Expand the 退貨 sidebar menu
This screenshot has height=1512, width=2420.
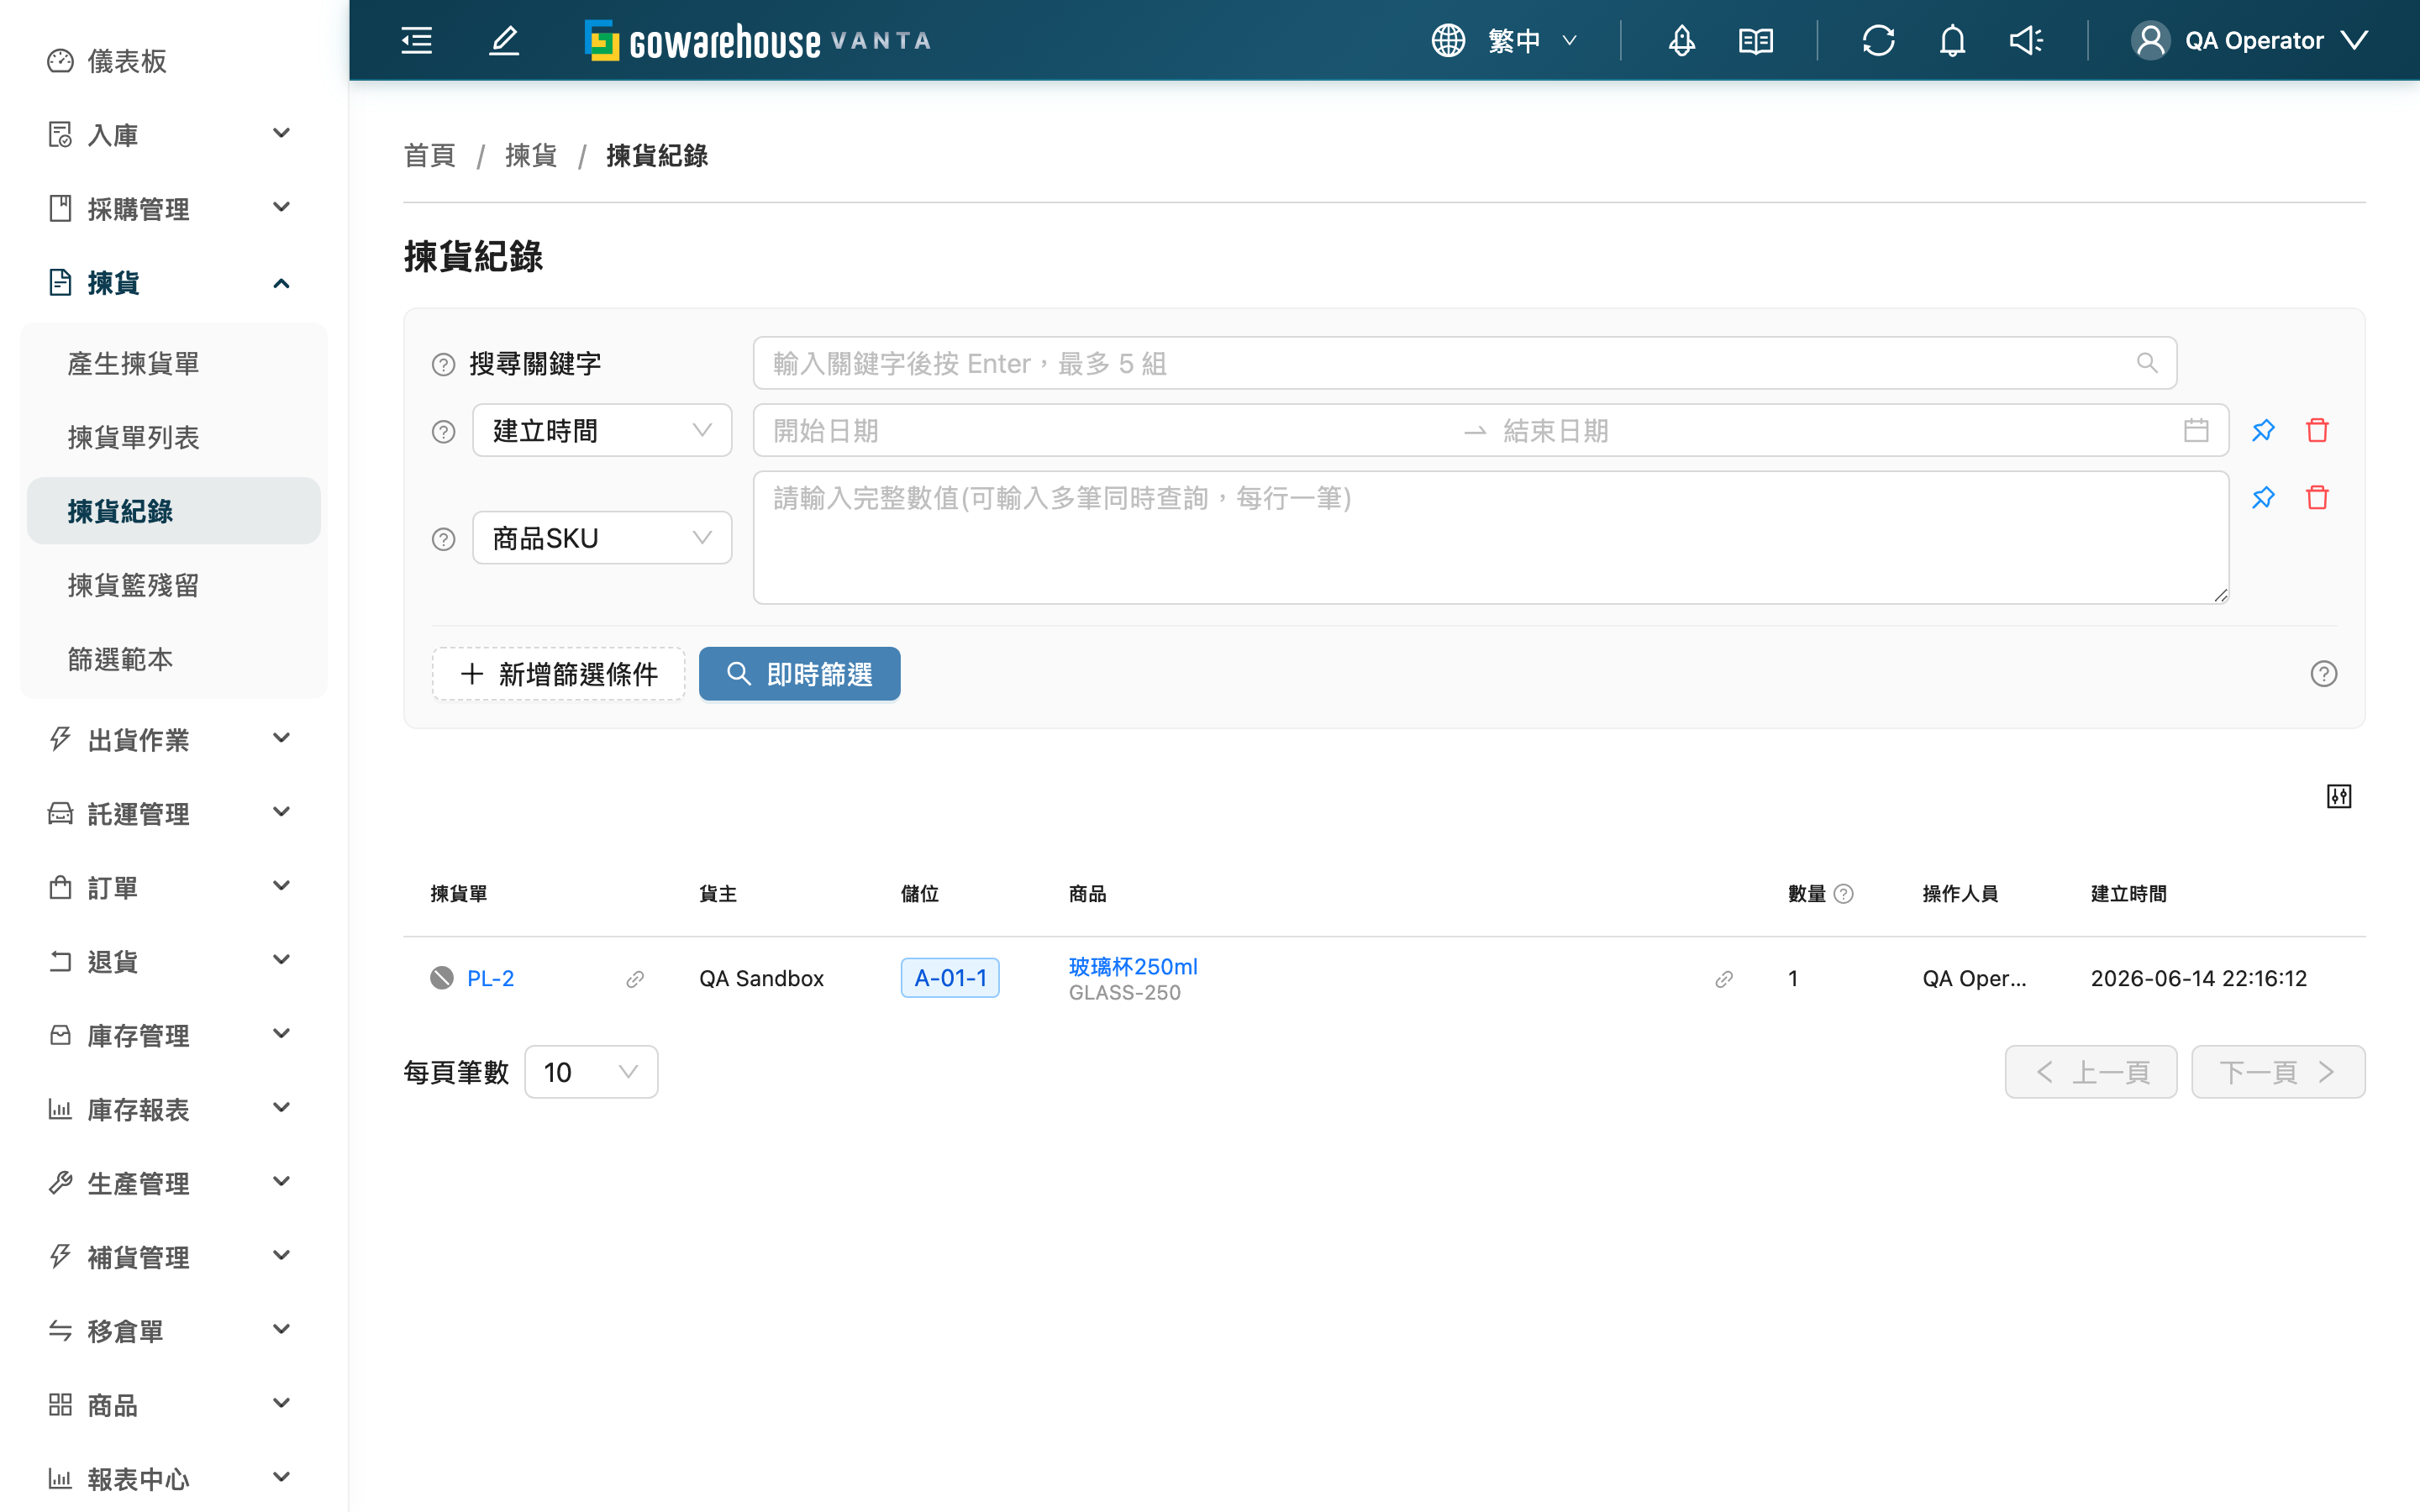coord(174,961)
